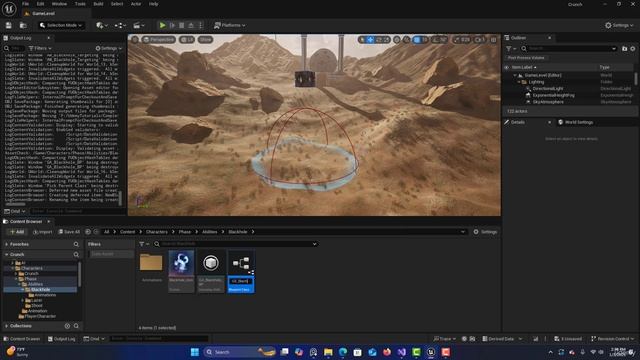Viewport: 640px width, 360px height.
Task: Open the File menu
Action: (x=25, y=4)
